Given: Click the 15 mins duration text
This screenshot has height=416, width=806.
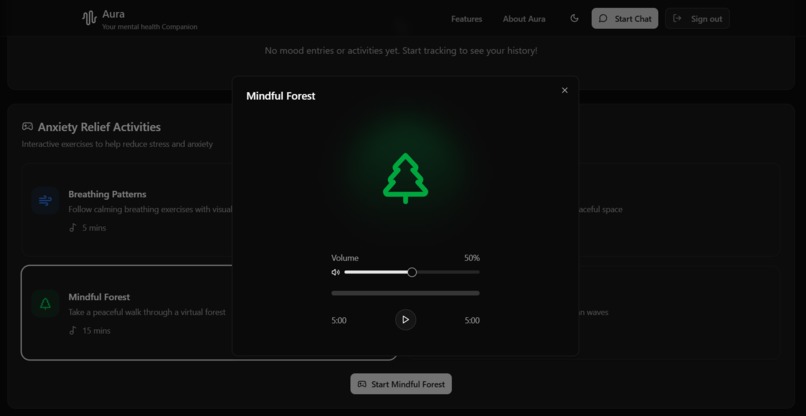Looking at the screenshot, I should [96, 331].
